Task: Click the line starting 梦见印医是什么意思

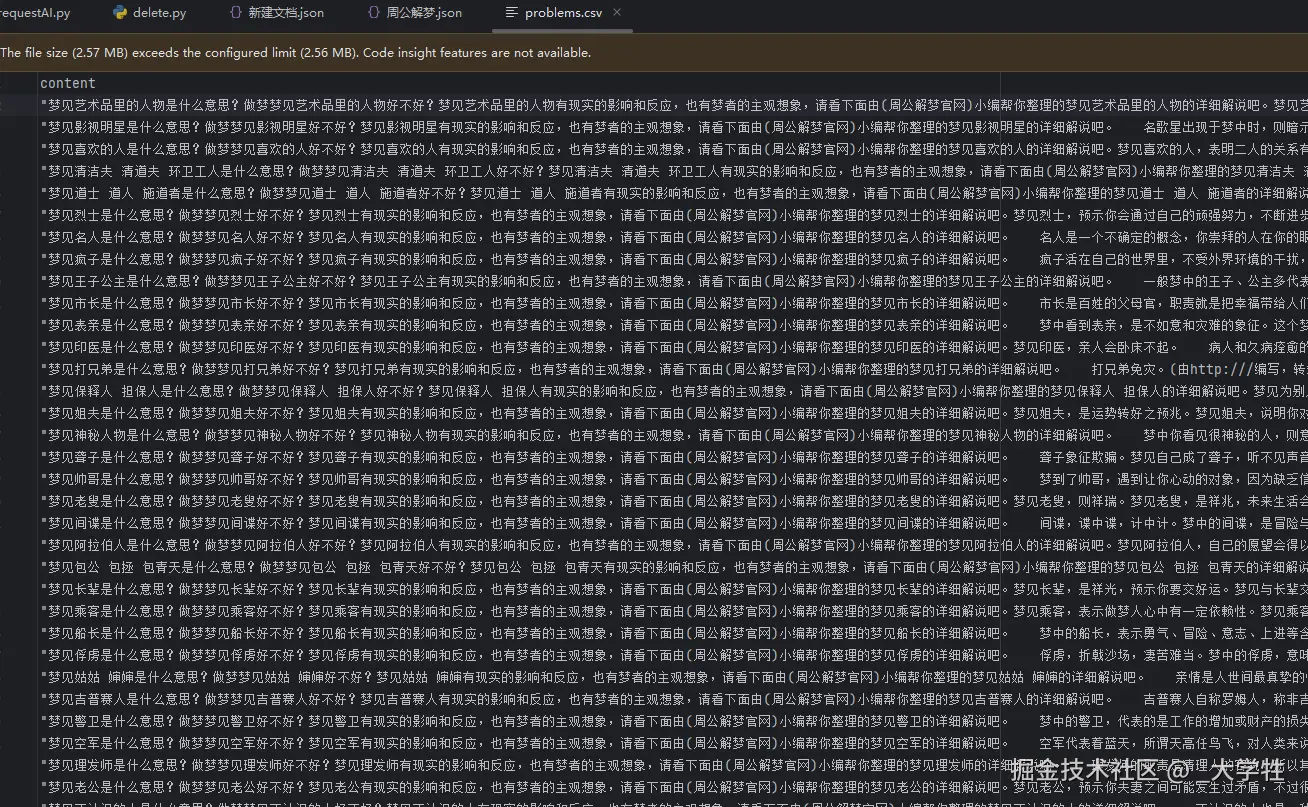Action: pyautogui.click(x=674, y=347)
